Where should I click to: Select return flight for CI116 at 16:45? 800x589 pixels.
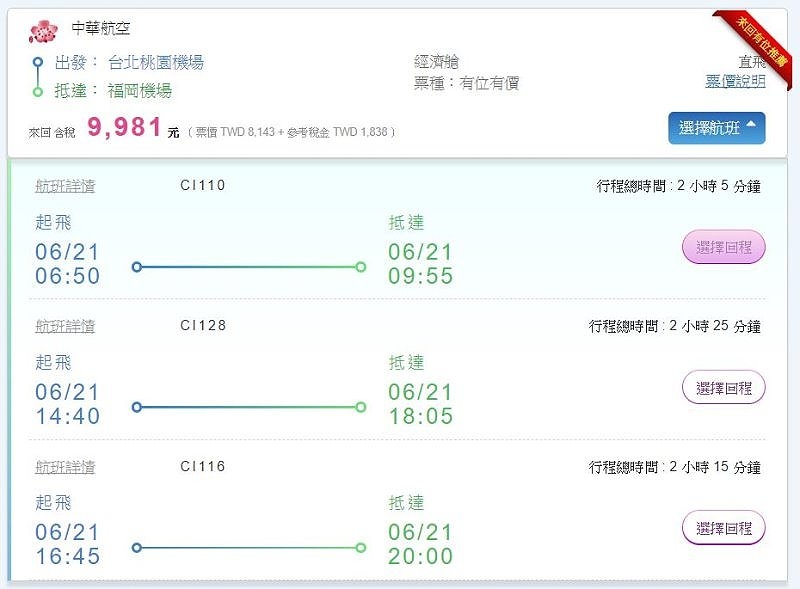click(x=723, y=527)
